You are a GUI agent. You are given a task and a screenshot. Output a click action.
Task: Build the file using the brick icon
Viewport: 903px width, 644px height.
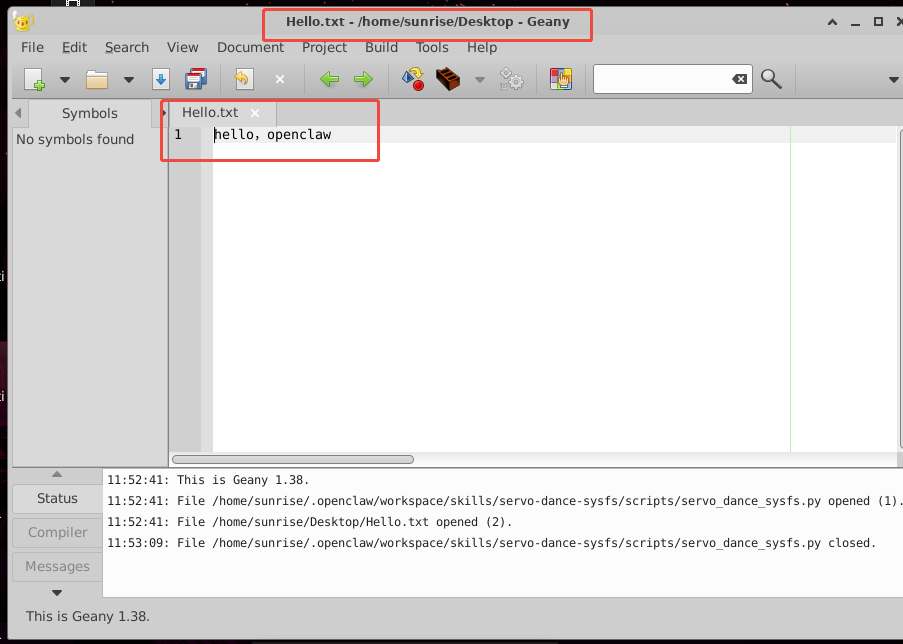448,79
